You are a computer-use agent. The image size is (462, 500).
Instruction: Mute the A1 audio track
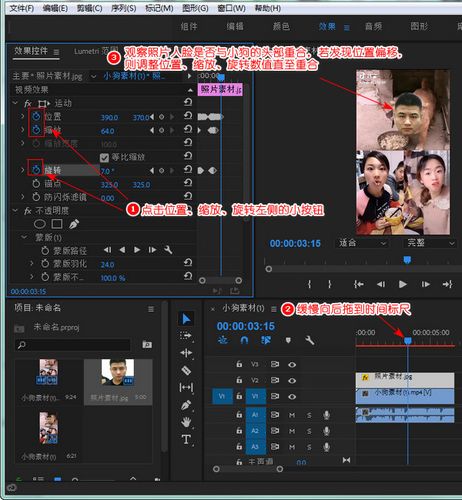(292, 415)
